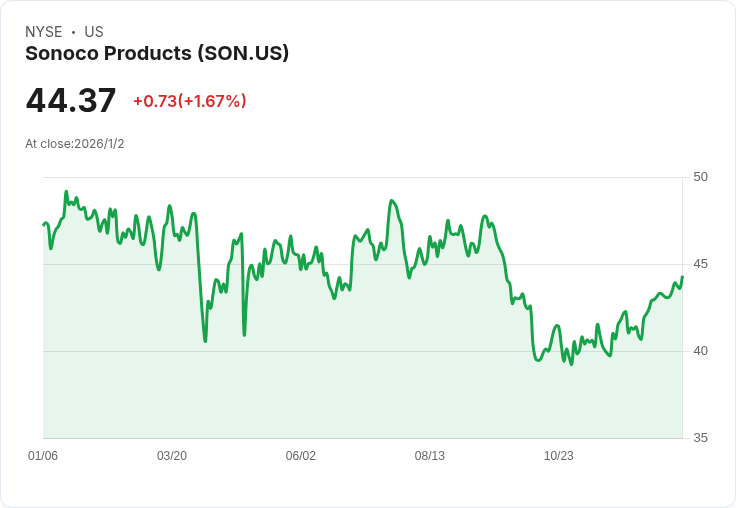Click the rightmost end of the price line

click(682, 277)
